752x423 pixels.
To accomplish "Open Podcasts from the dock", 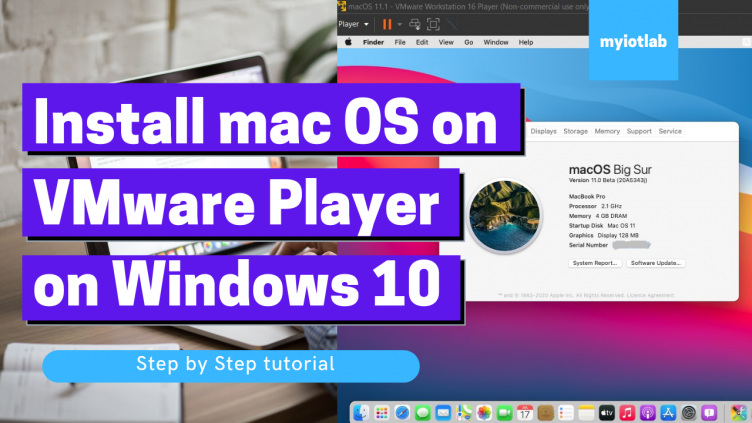I will 647,412.
